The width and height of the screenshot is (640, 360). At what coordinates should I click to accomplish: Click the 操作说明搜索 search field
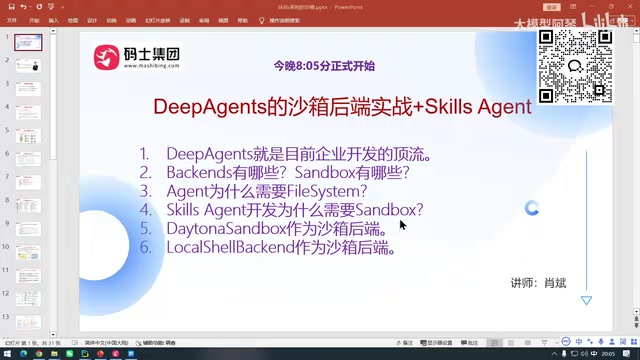(284, 20)
